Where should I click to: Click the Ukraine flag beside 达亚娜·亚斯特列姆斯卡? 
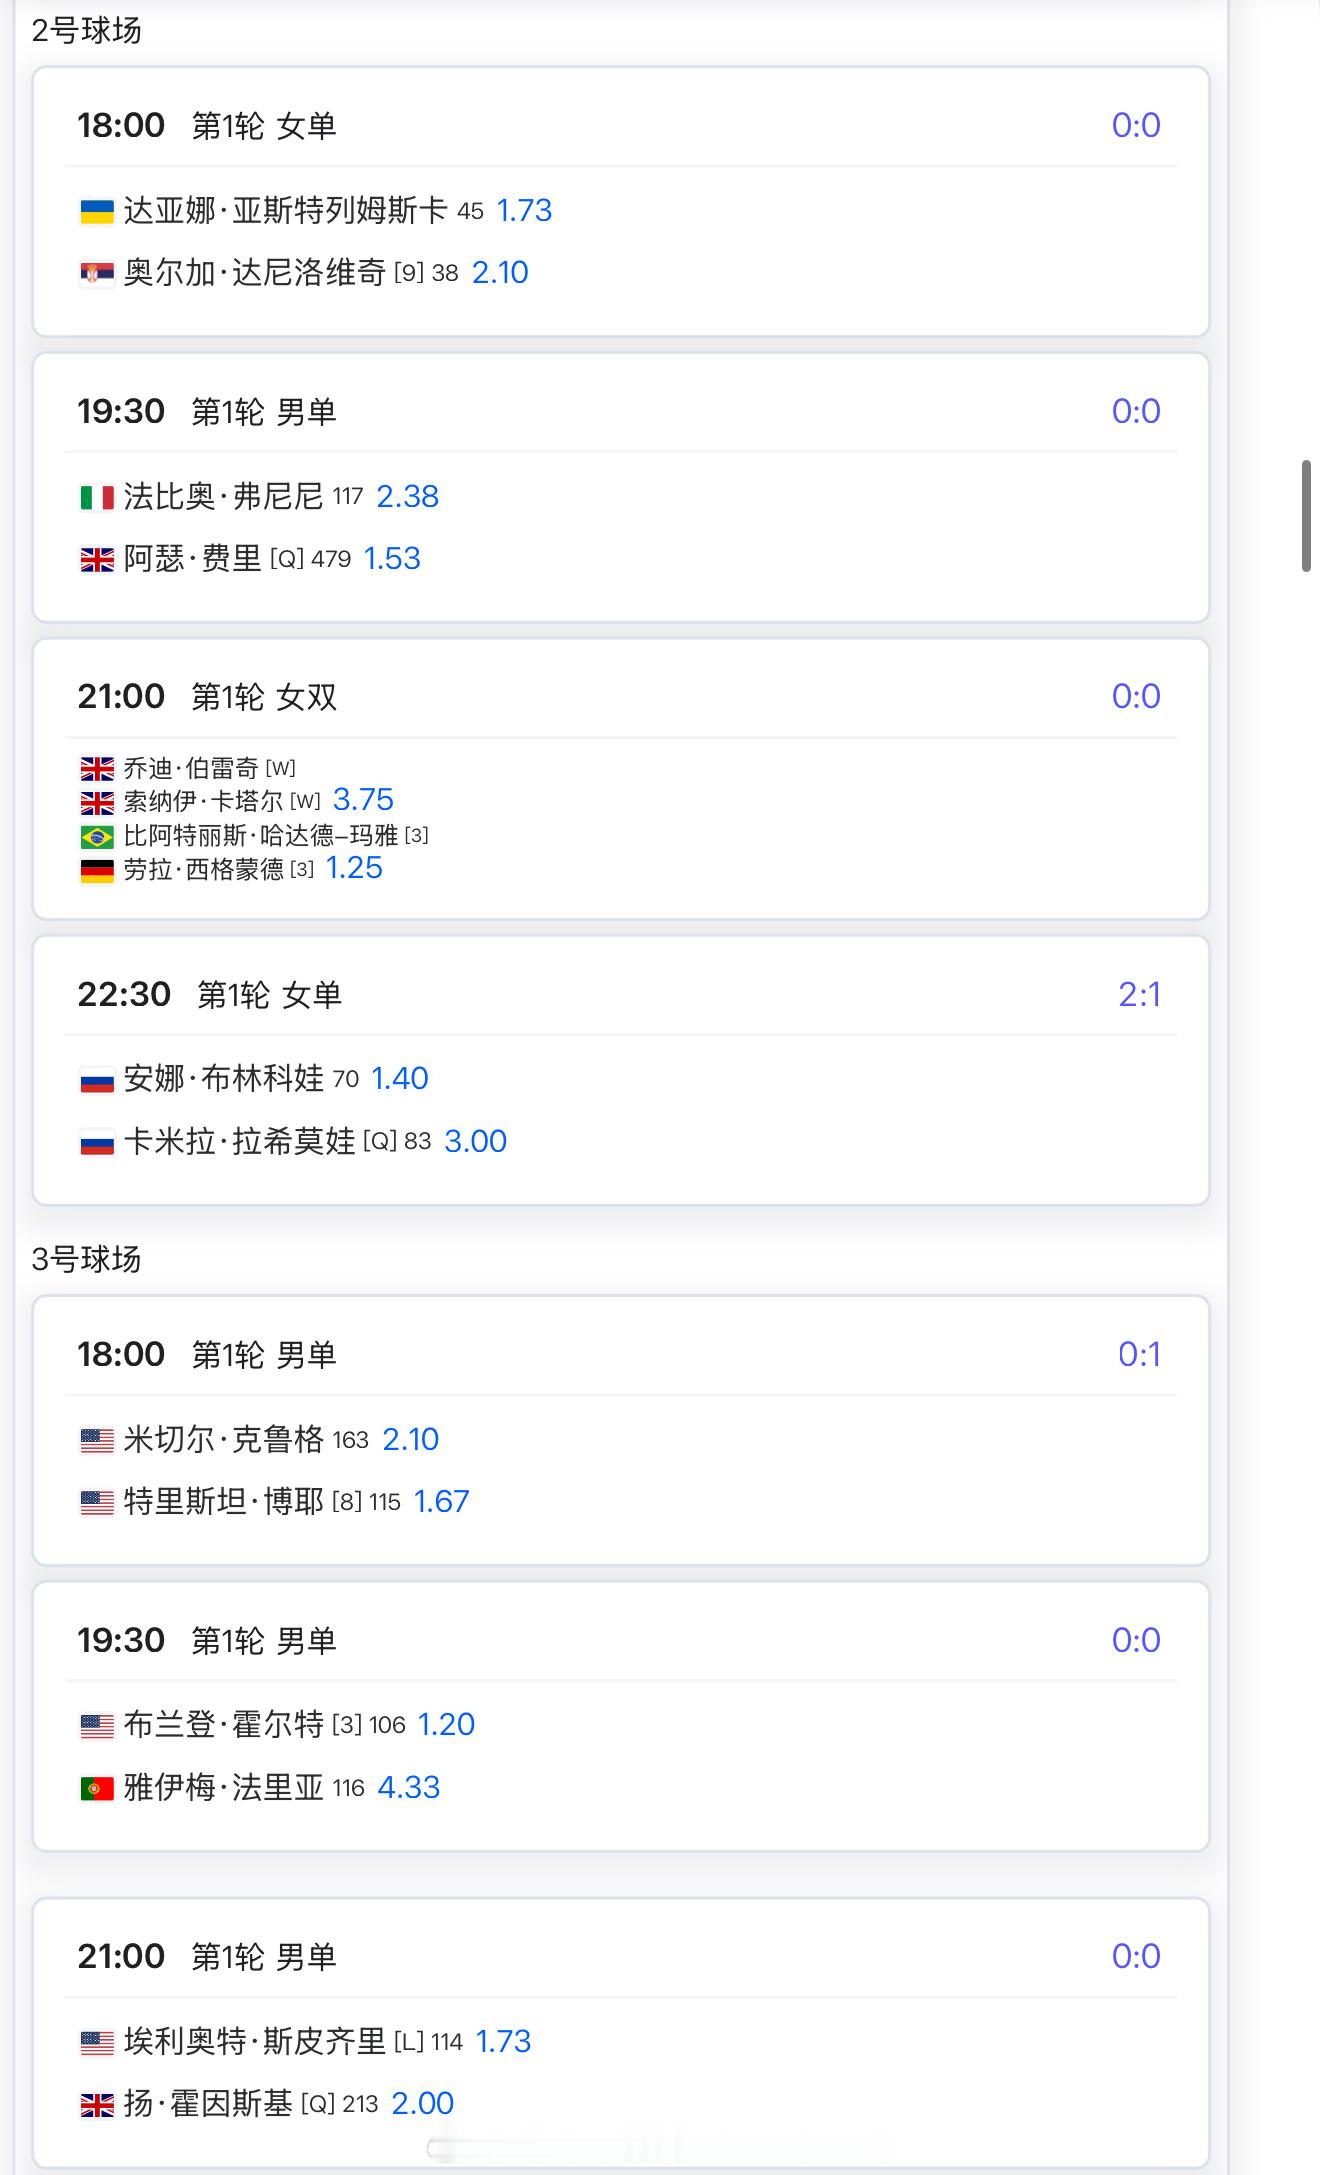[97, 211]
